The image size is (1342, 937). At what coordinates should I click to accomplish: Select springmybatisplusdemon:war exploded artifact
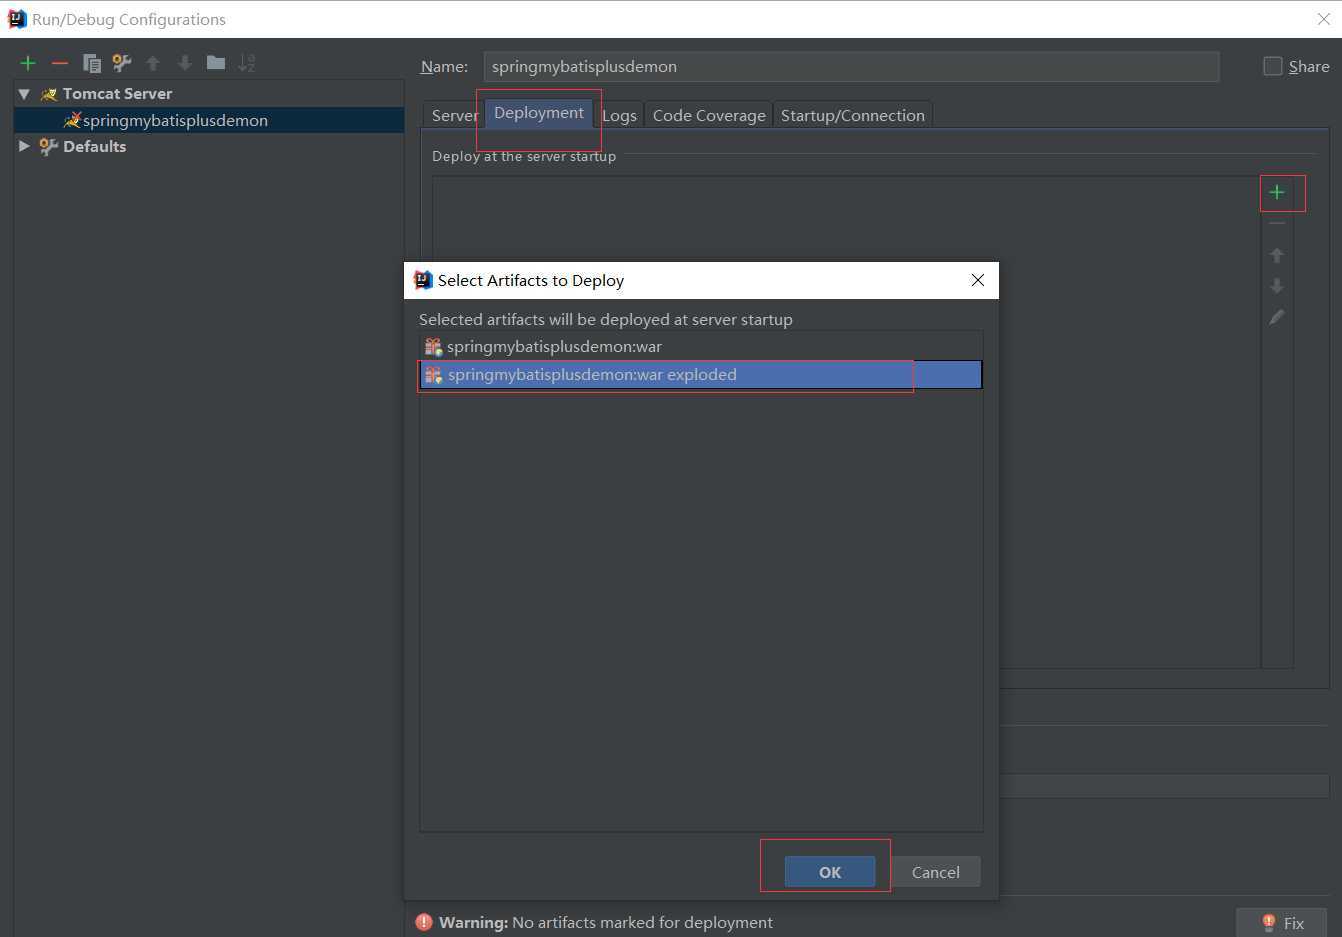tap(701, 375)
